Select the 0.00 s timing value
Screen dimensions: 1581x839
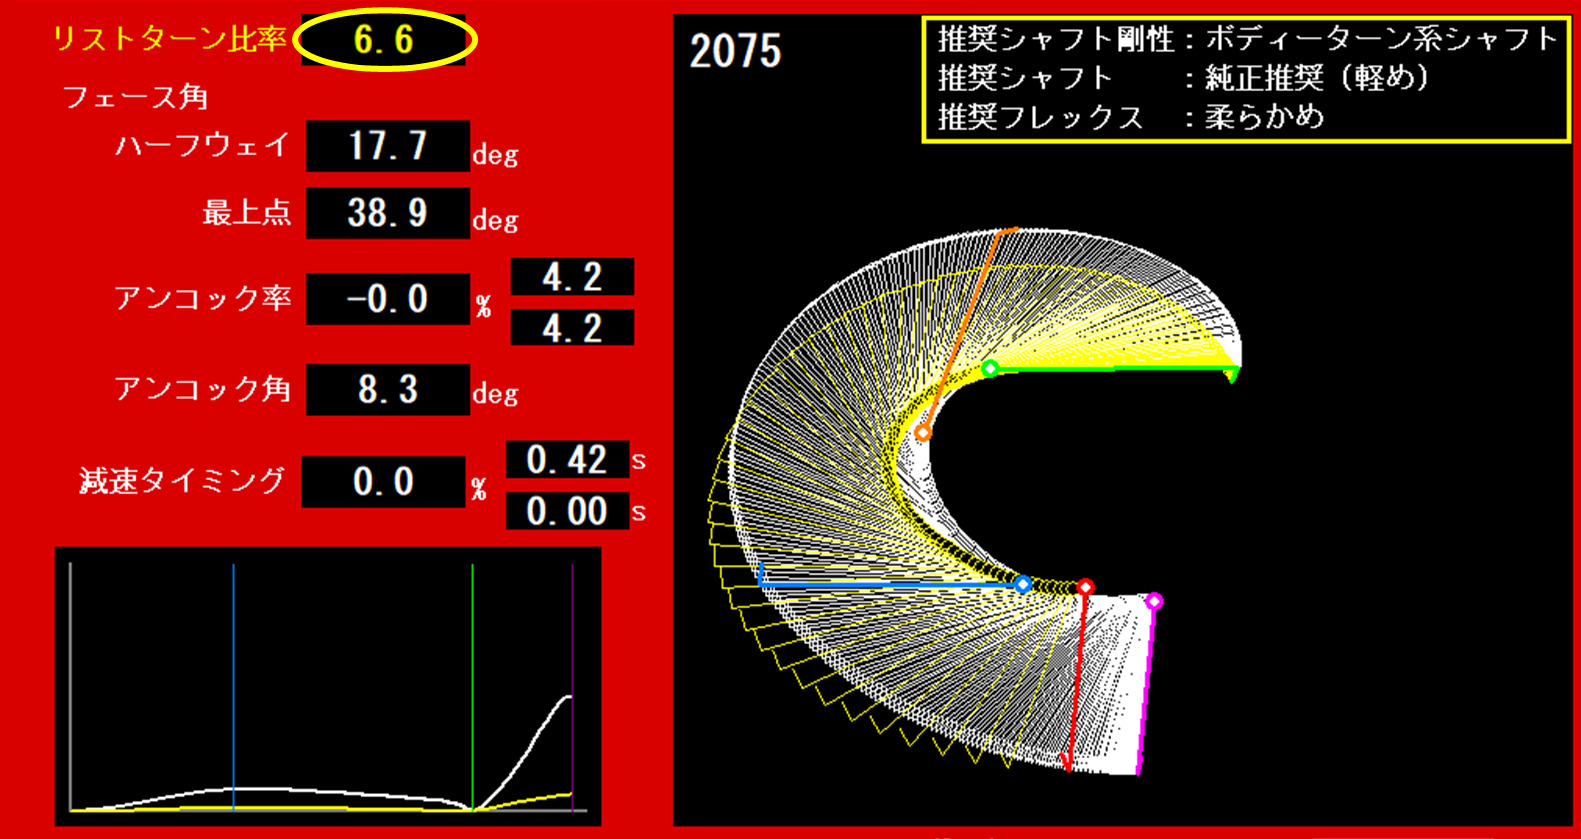pos(567,511)
